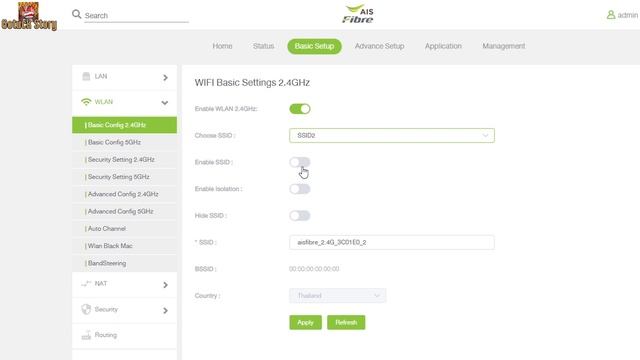Open Security Setting 5GHz menu item
This screenshot has width=640, height=360.
(x=124, y=177)
